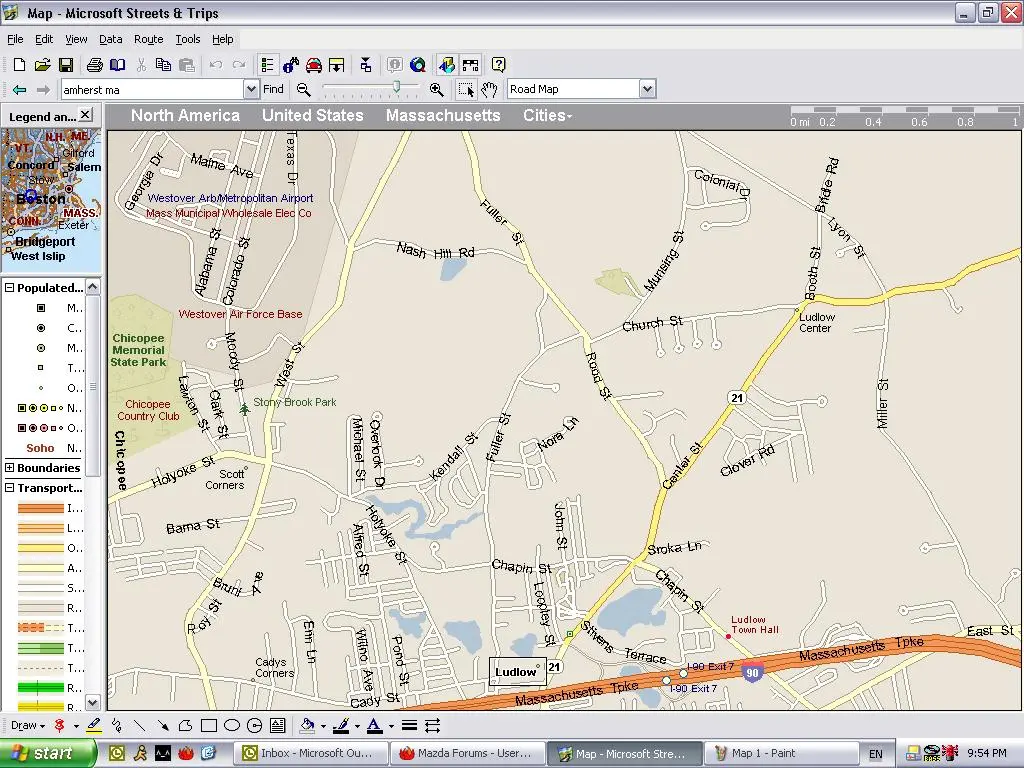Open the Road Map view dropdown
This screenshot has width=1024, height=768.
pyautogui.click(x=646, y=88)
